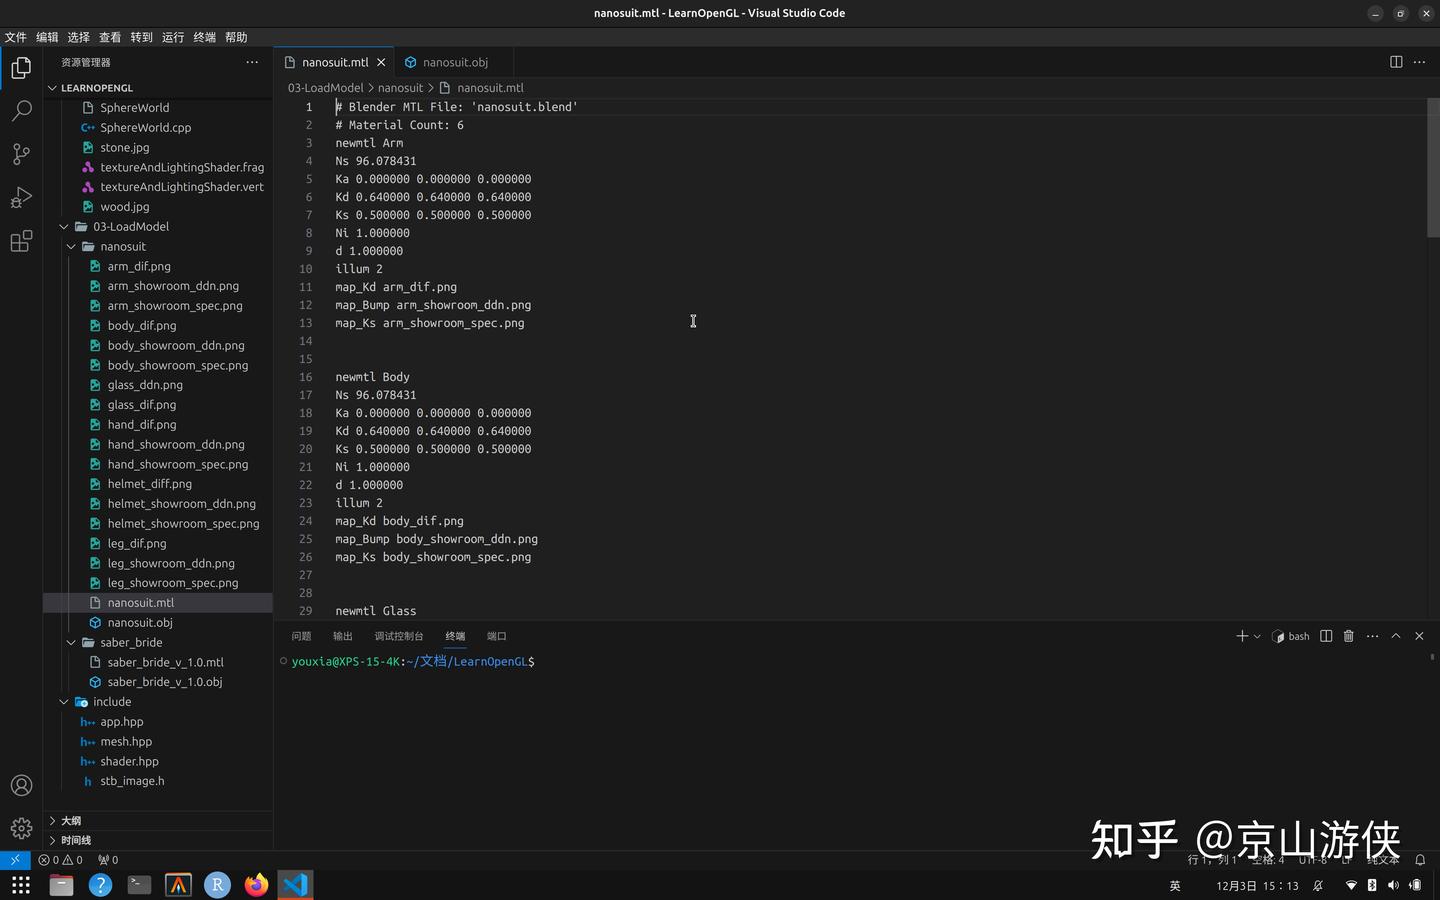The width and height of the screenshot is (1440, 900).
Task: Switch to the nanosuit.obj tab
Action: point(453,61)
